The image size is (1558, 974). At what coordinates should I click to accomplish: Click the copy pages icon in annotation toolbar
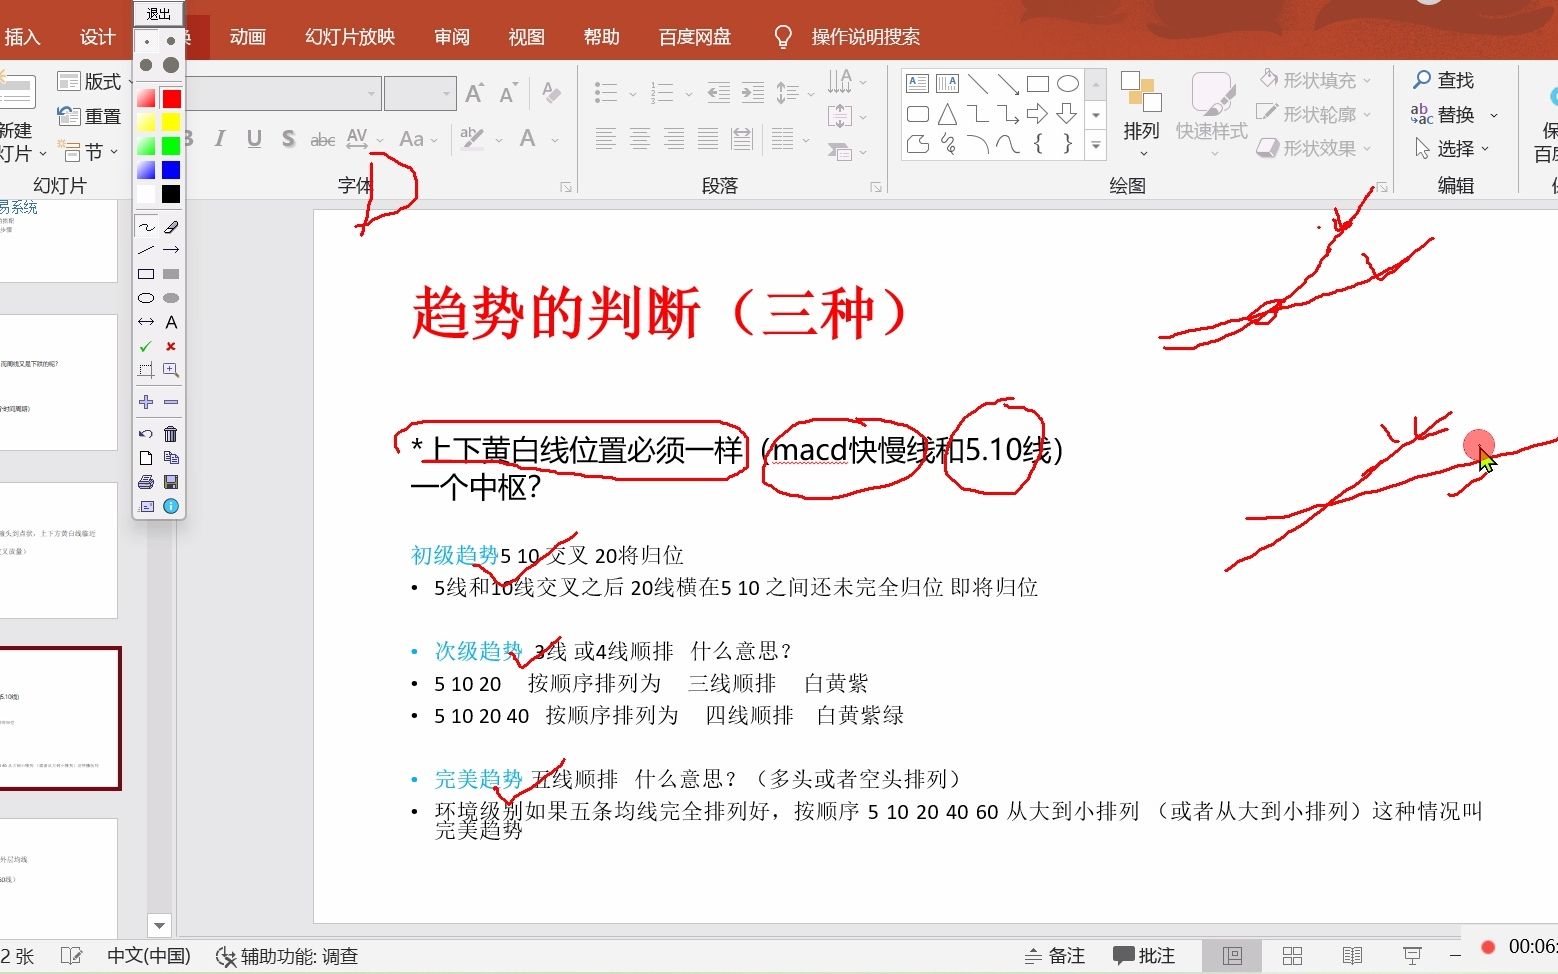click(171, 458)
